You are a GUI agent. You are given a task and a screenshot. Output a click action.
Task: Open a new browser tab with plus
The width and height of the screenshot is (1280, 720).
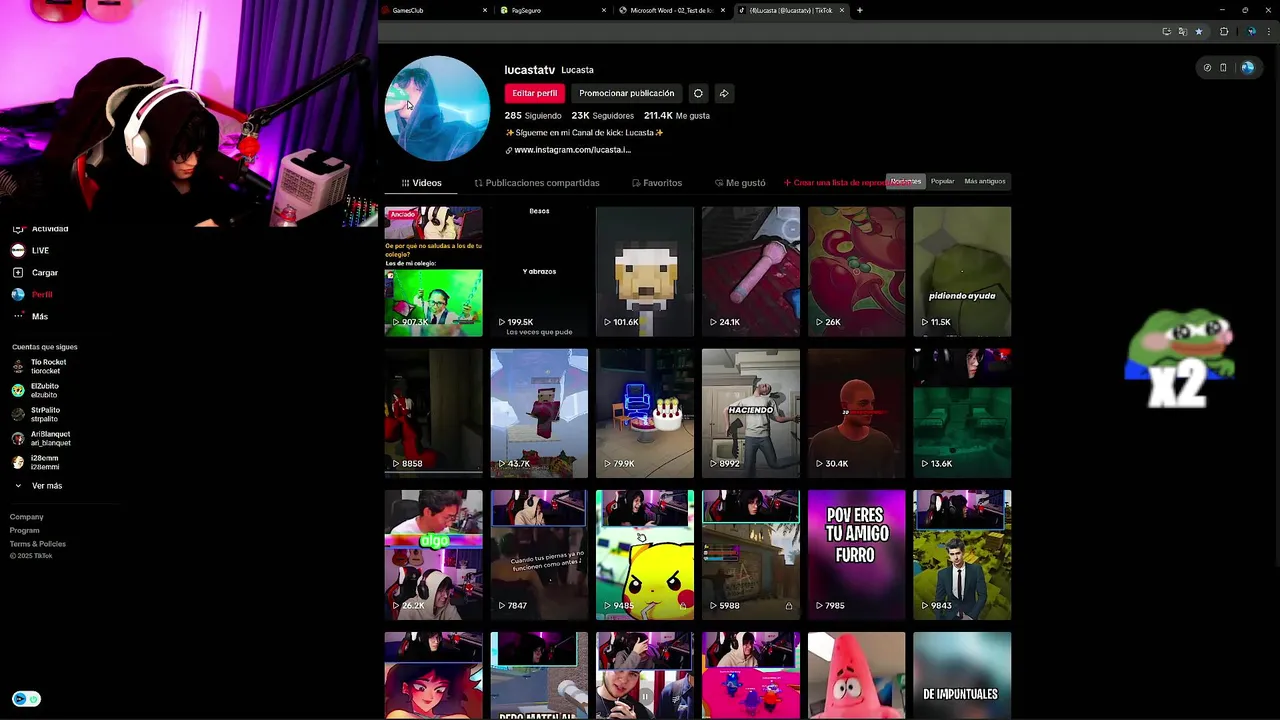(860, 10)
